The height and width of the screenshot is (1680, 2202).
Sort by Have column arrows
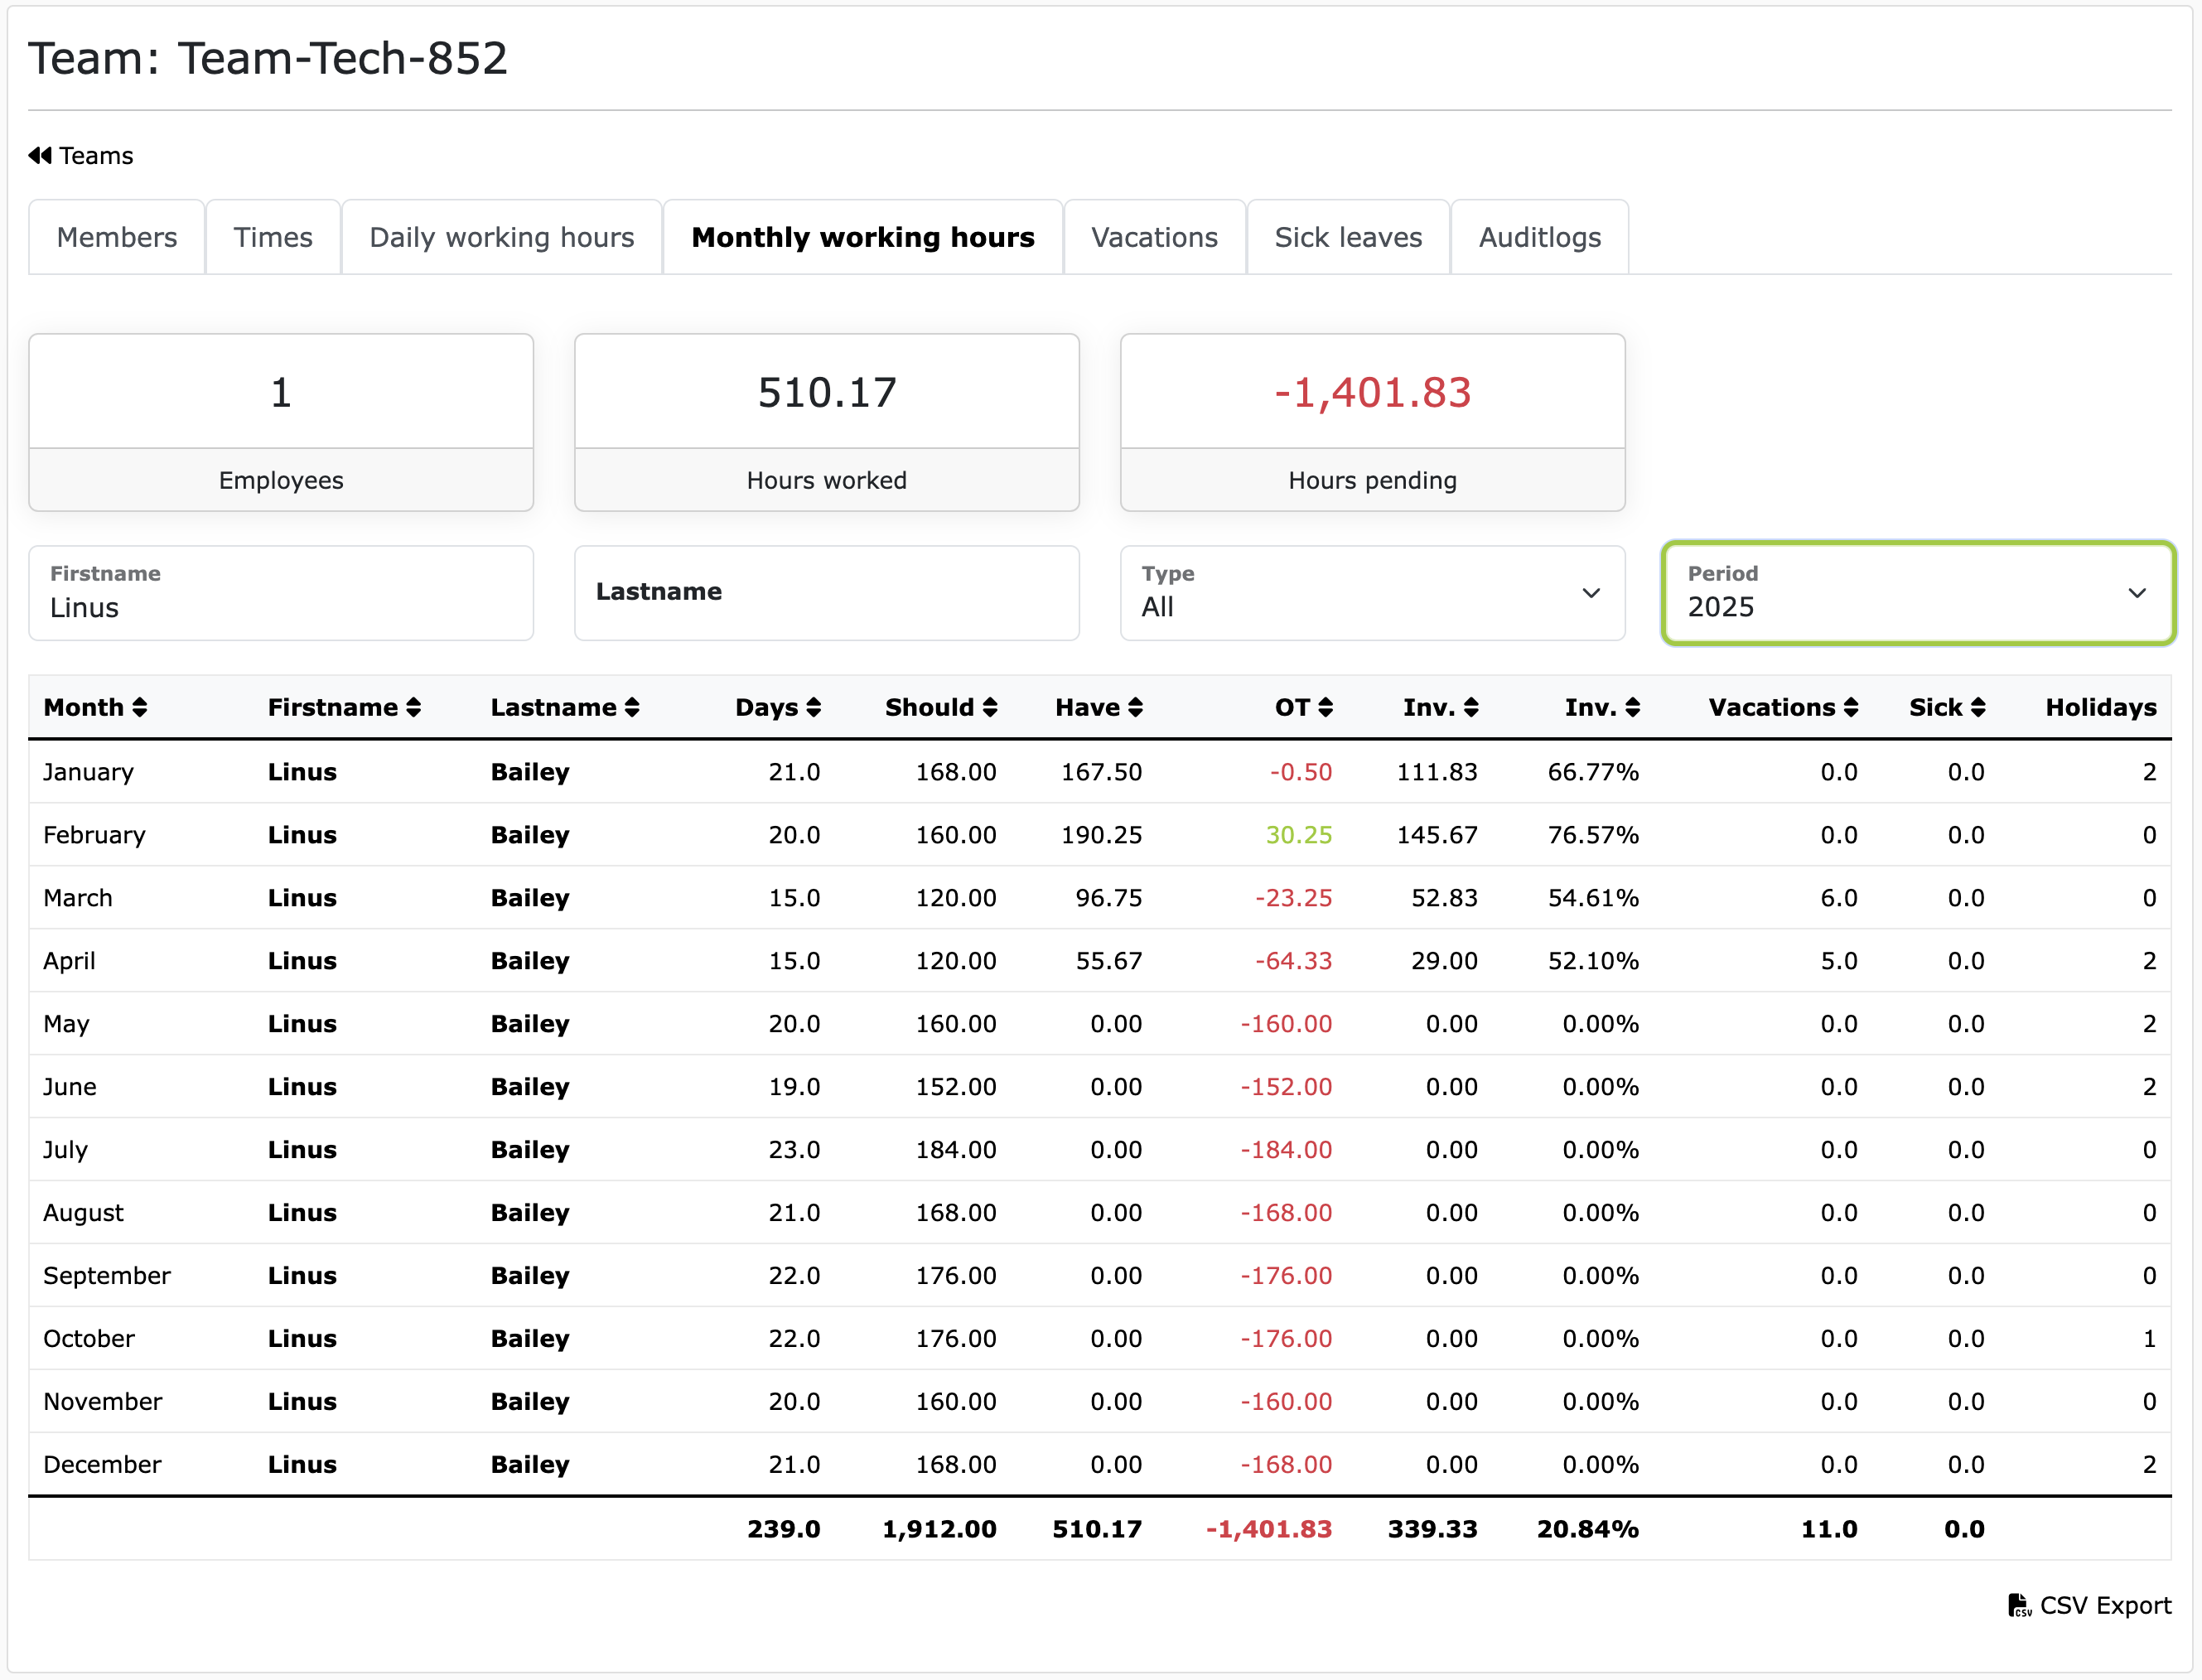1135,708
